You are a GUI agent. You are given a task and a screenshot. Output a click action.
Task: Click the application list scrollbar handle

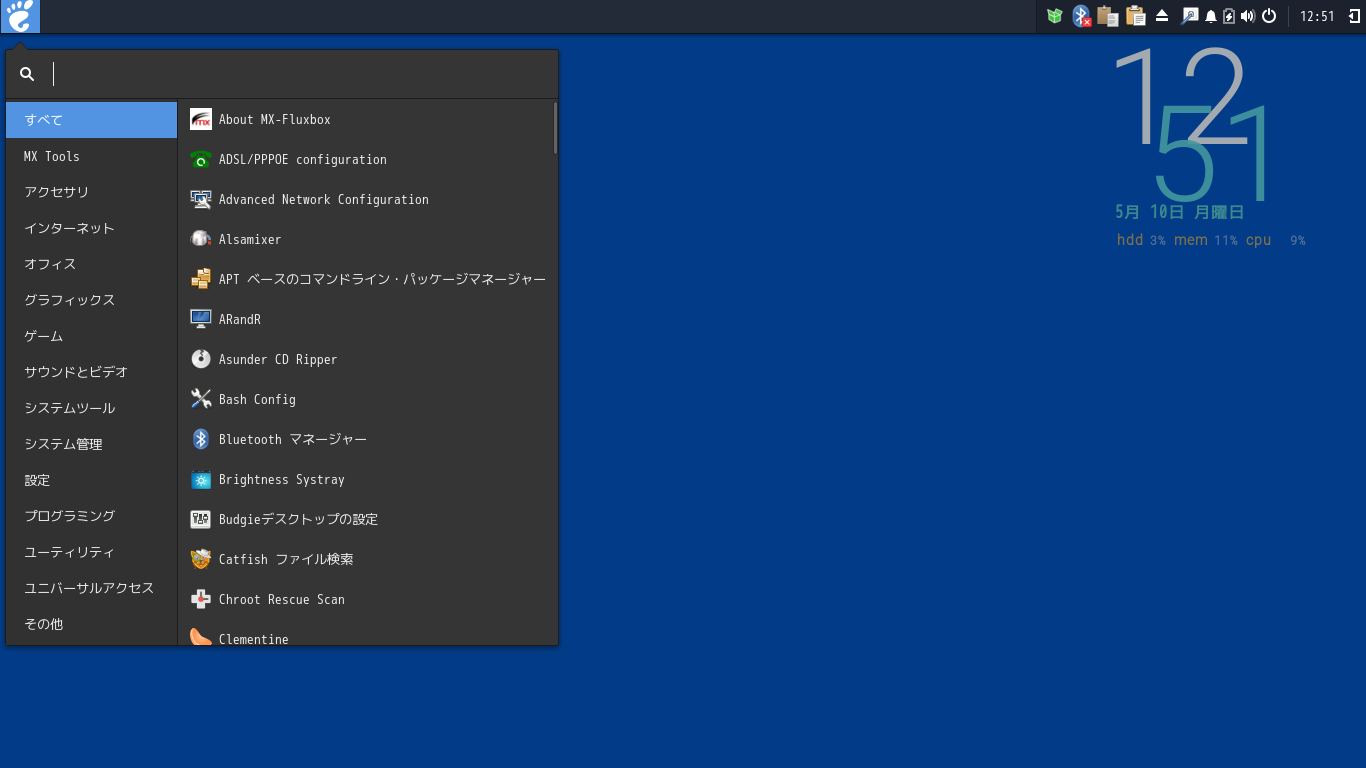555,128
